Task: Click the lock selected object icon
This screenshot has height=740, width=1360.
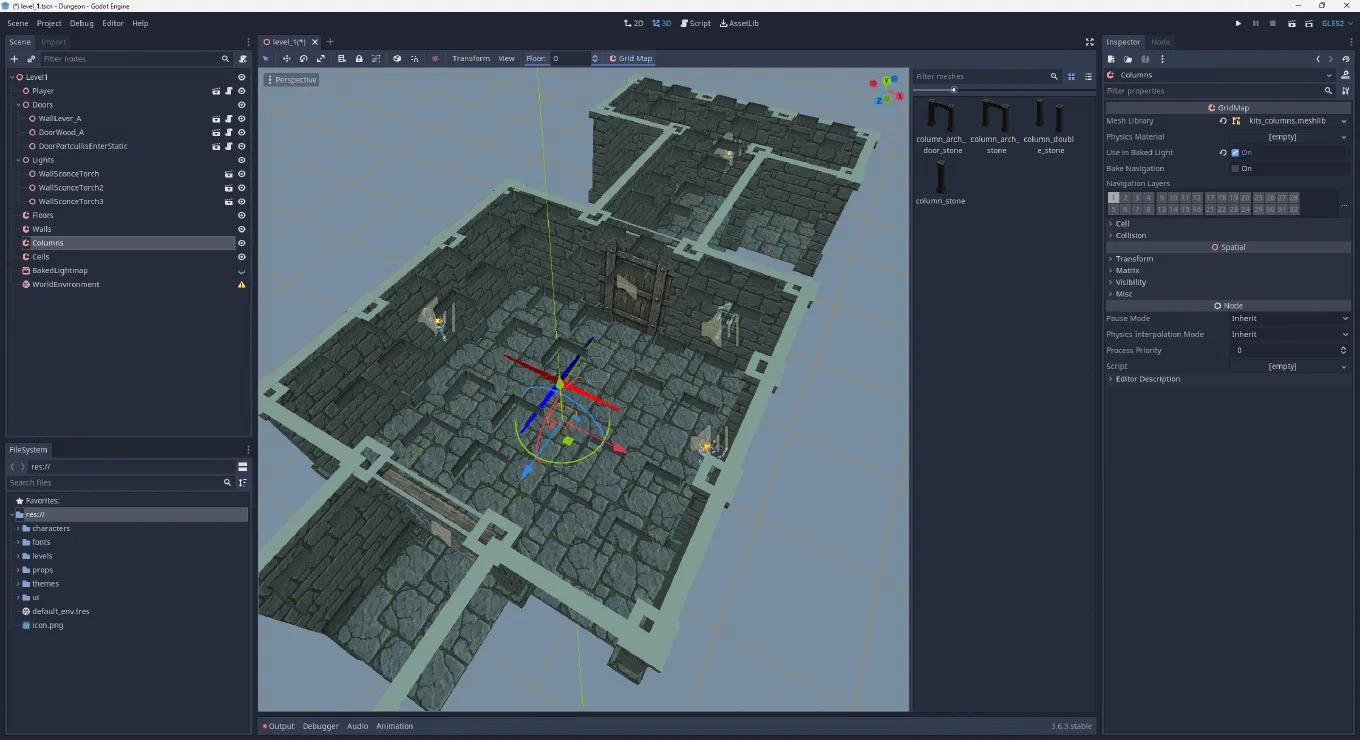Action: [359, 58]
